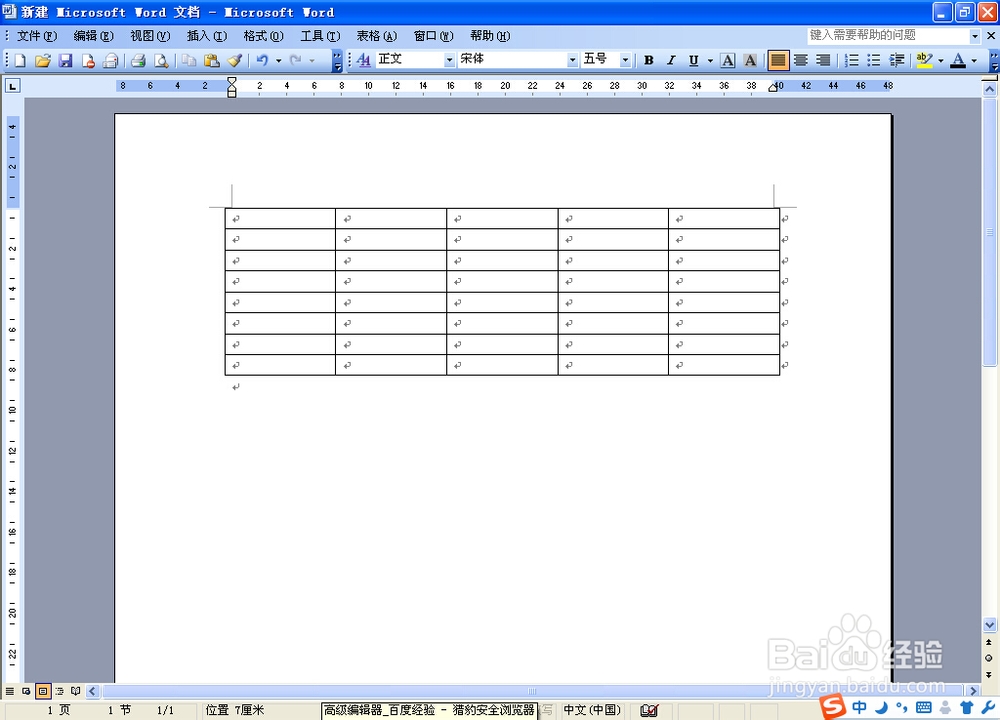Screen dimensions: 1000x720
Task: Open Print Preview magnifier icon
Action: coord(161,61)
